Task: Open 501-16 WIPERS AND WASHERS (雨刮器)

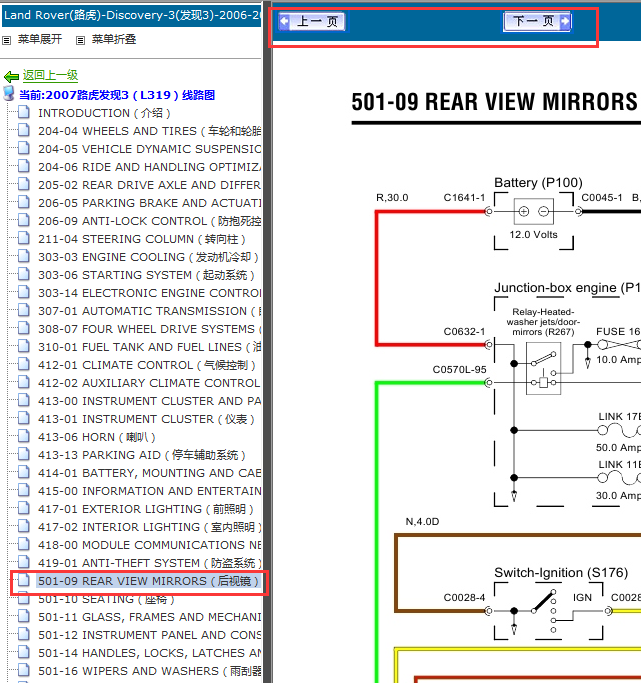Action: coord(149,671)
